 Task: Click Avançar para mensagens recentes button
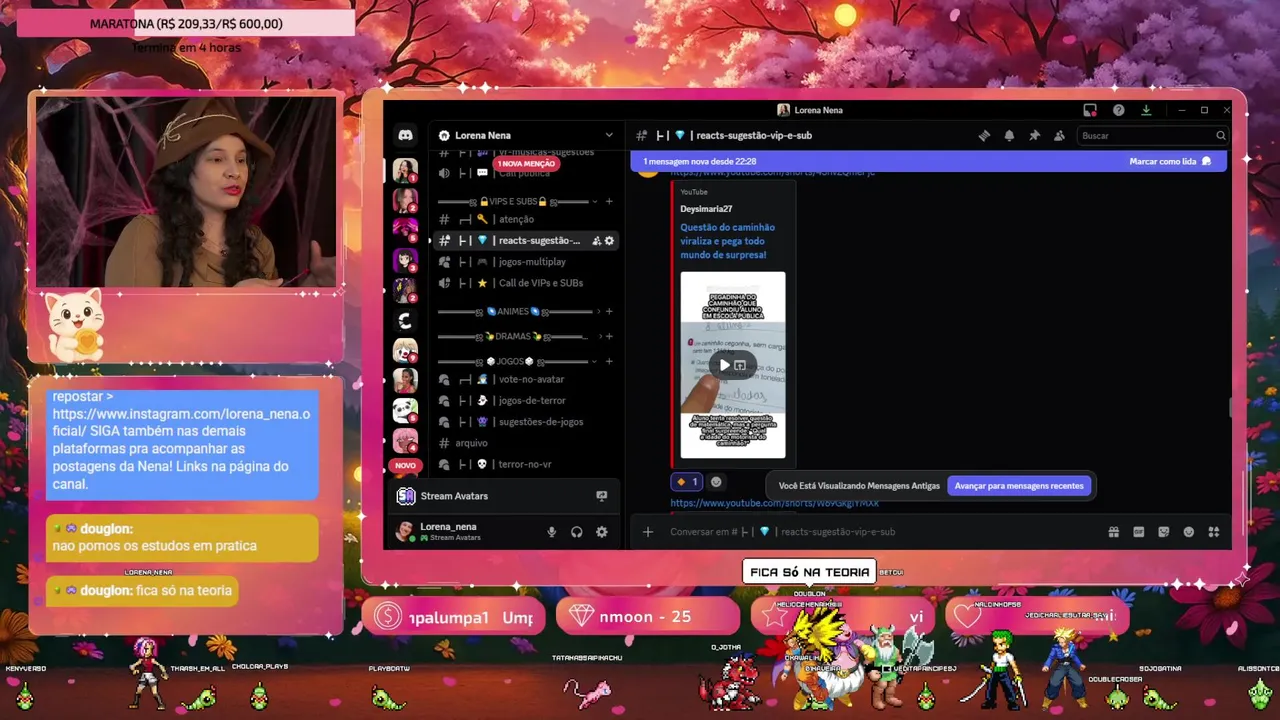pyautogui.click(x=1019, y=486)
